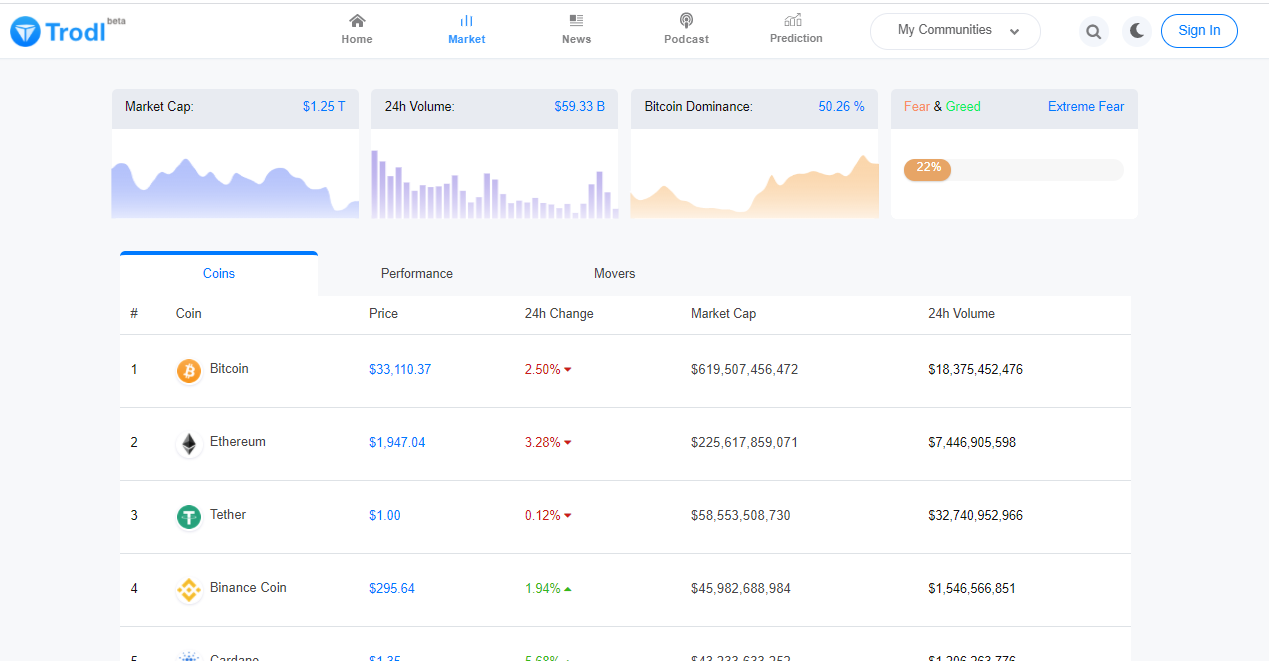Select the Market nav item

[466, 29]
